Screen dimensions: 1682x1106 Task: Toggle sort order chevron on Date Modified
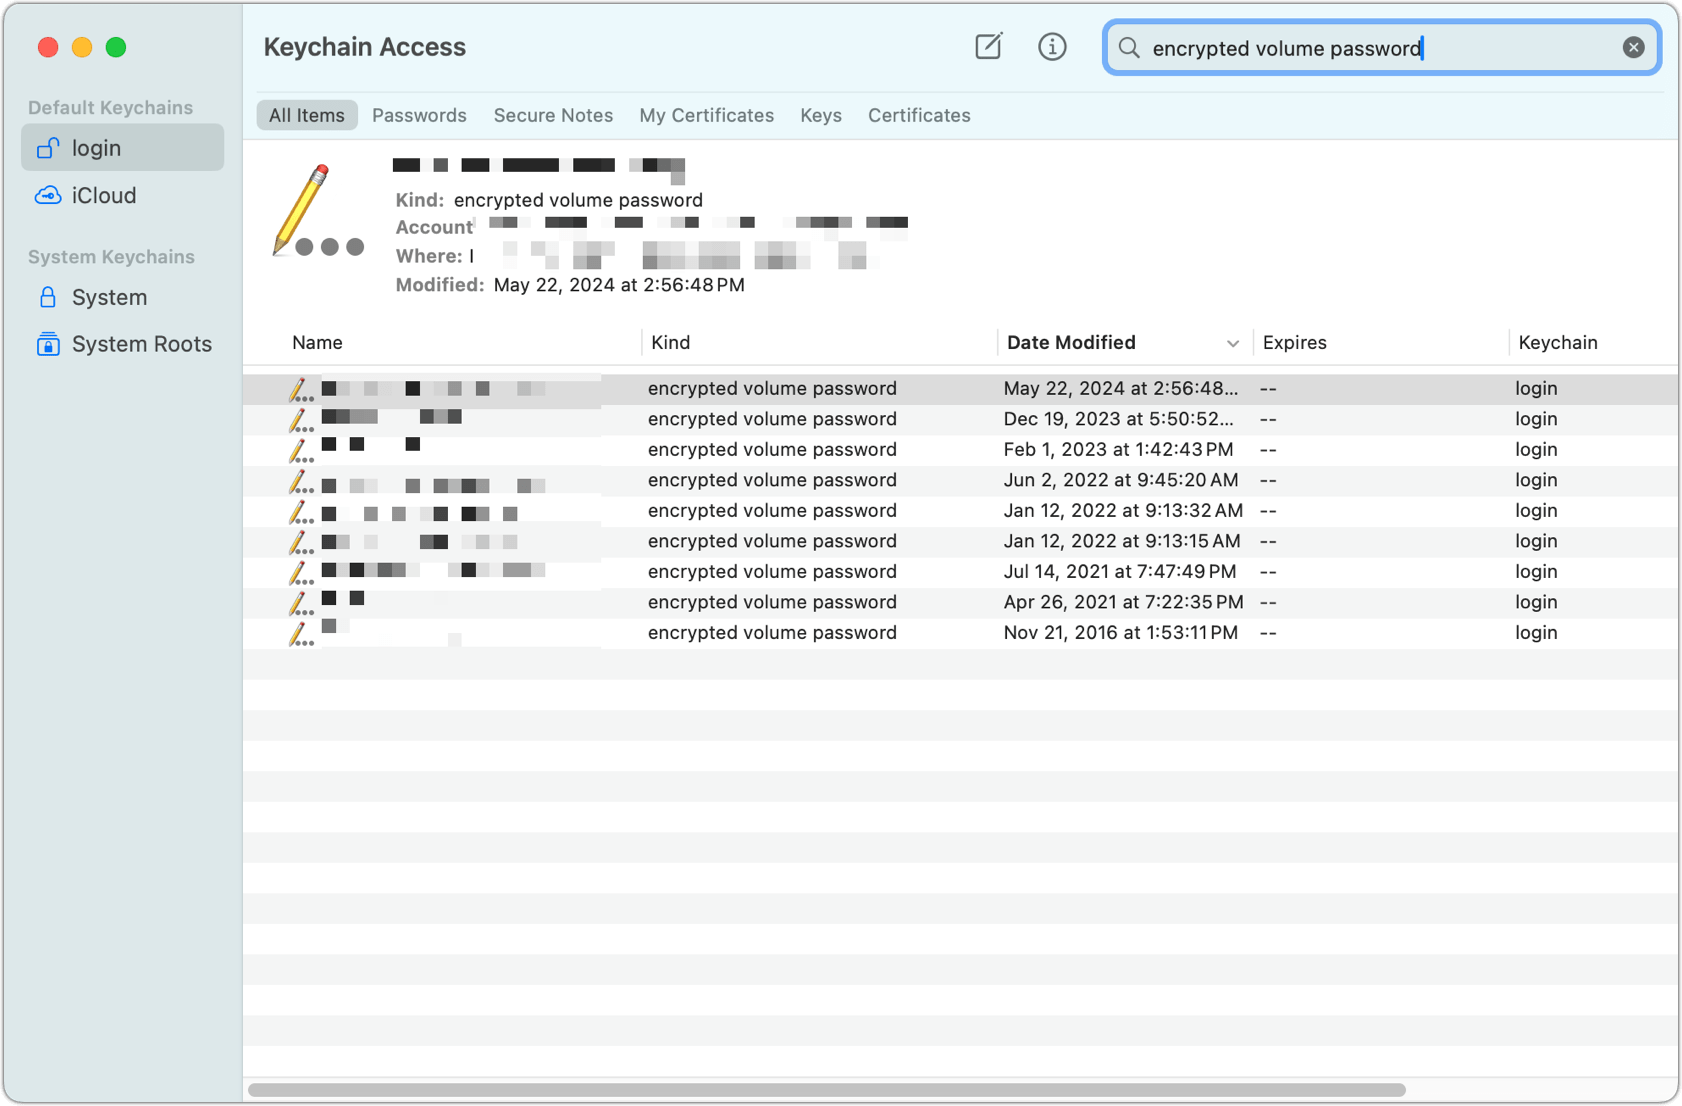[x=1232, y=343]
